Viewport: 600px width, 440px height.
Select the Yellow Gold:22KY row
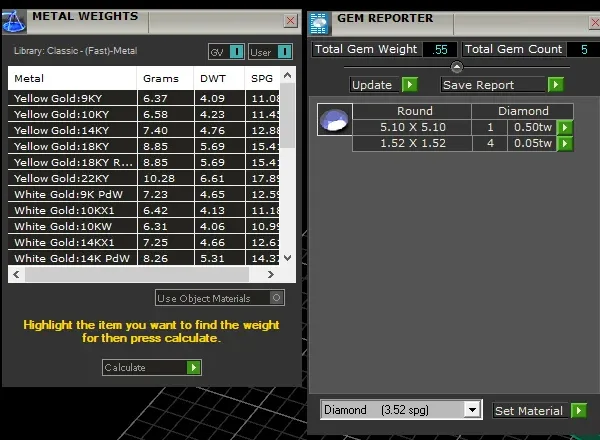point(143,179)
